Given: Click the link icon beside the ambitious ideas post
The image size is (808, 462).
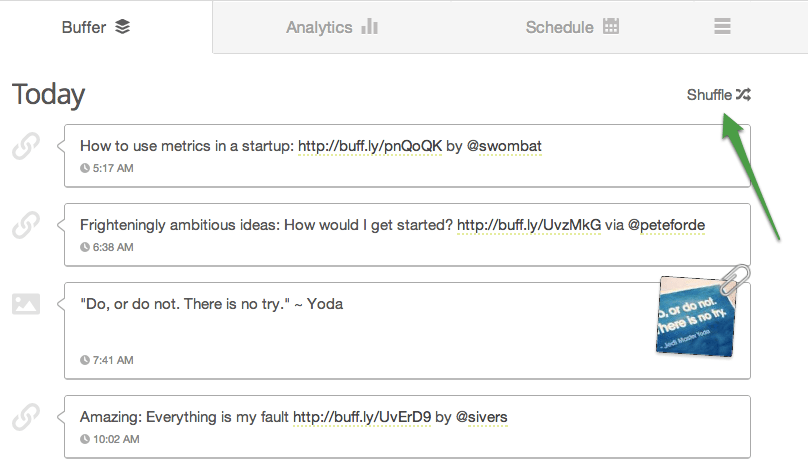Looking at the screenshot, I should tap(25, 227).
